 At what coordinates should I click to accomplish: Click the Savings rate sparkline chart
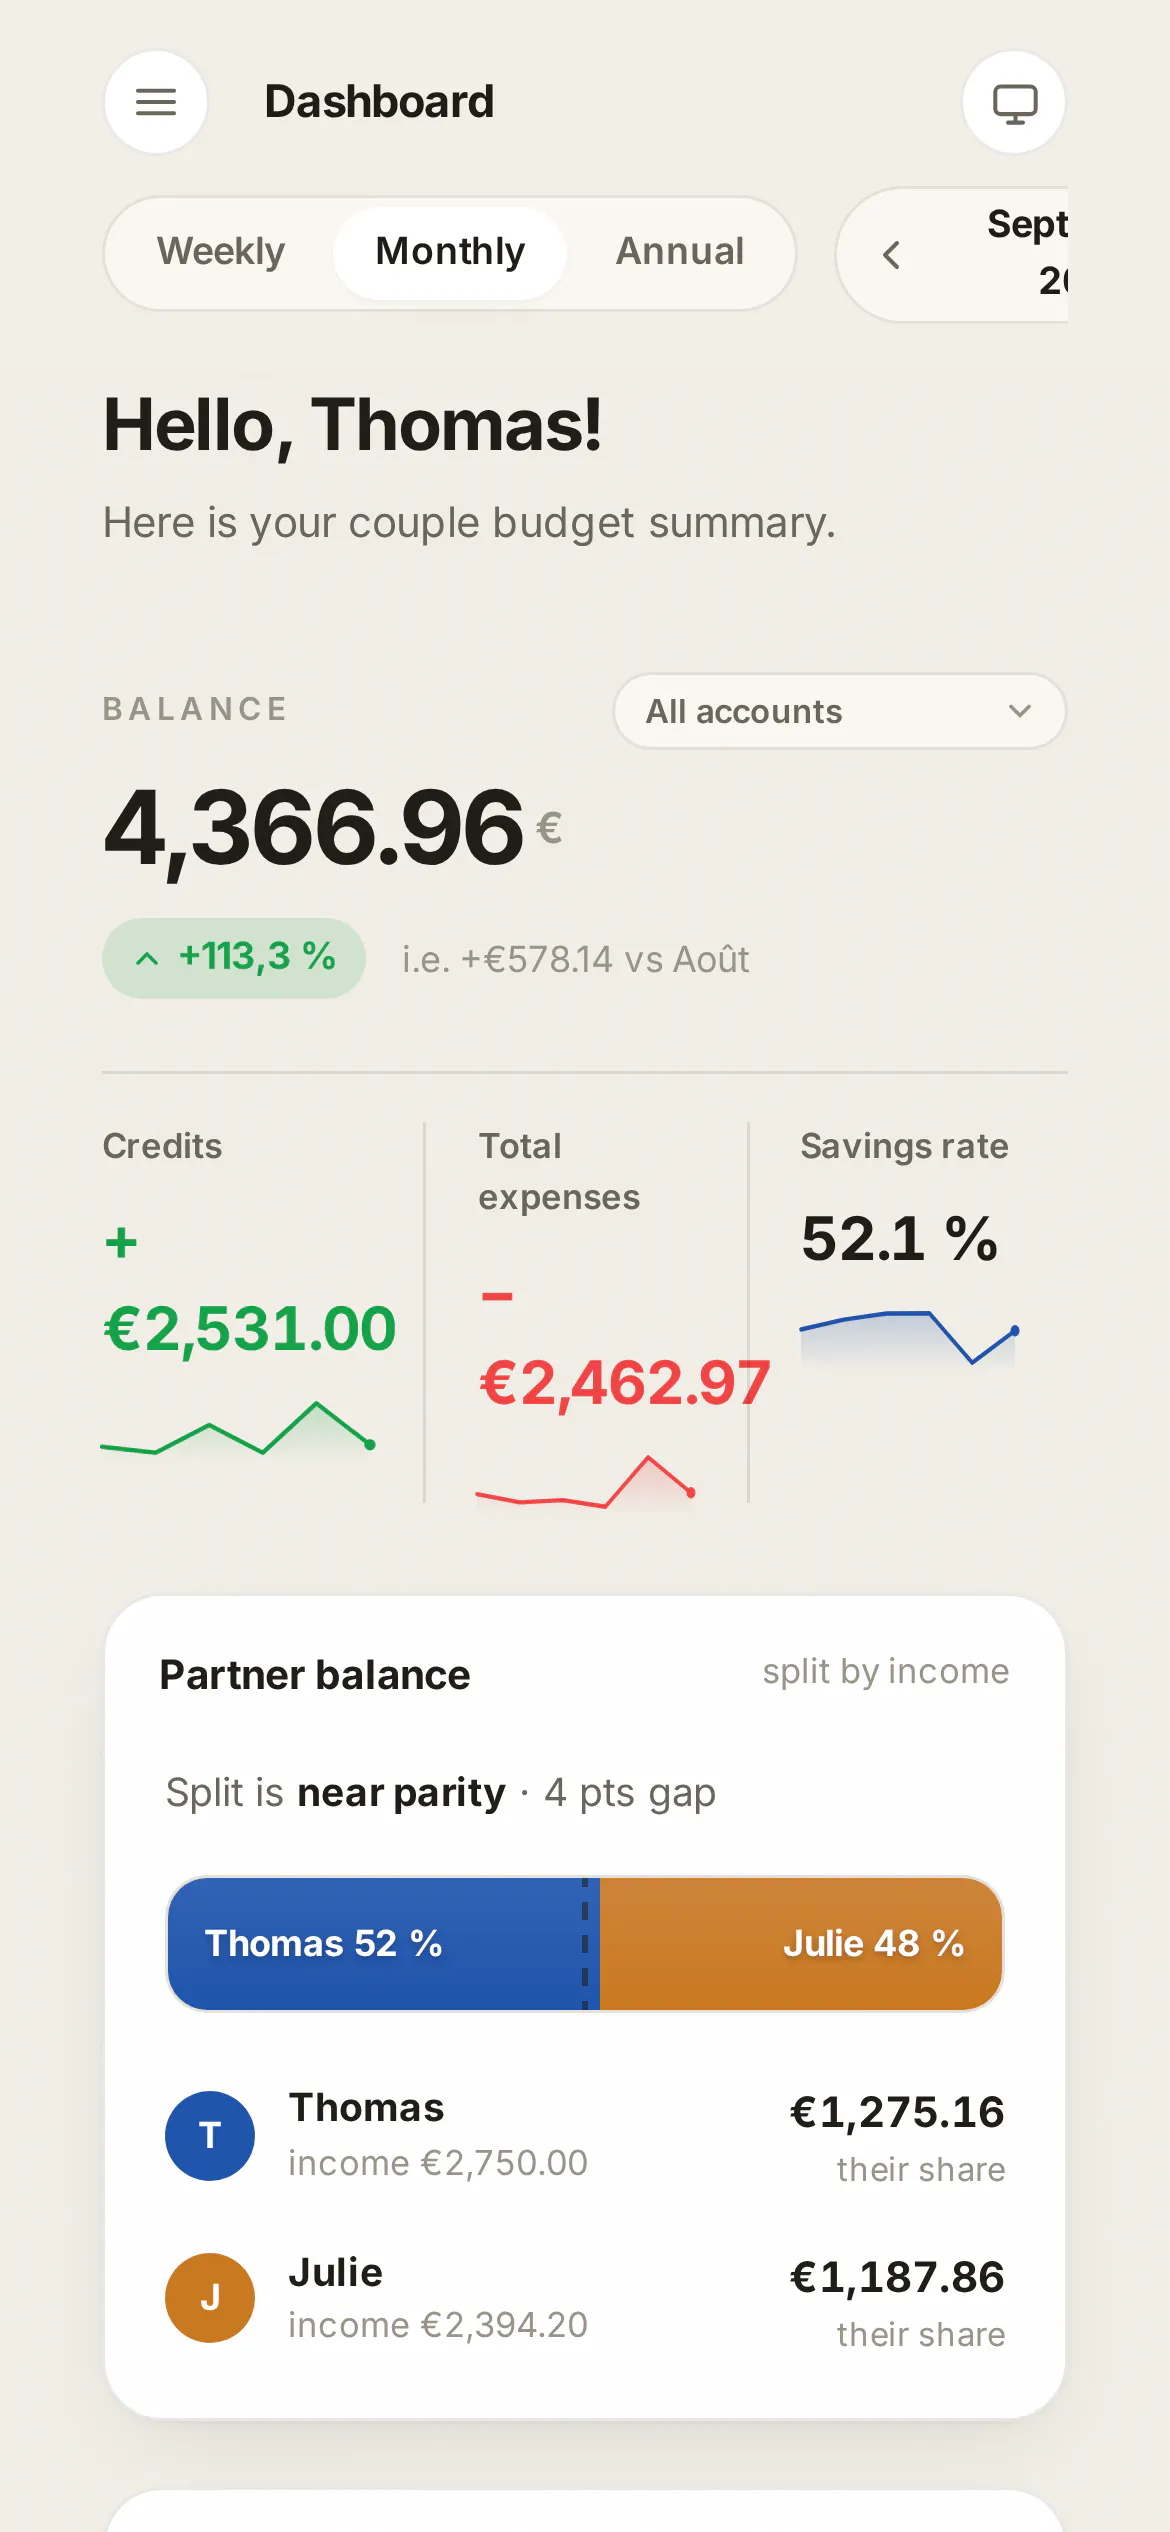click(910, 1338)
